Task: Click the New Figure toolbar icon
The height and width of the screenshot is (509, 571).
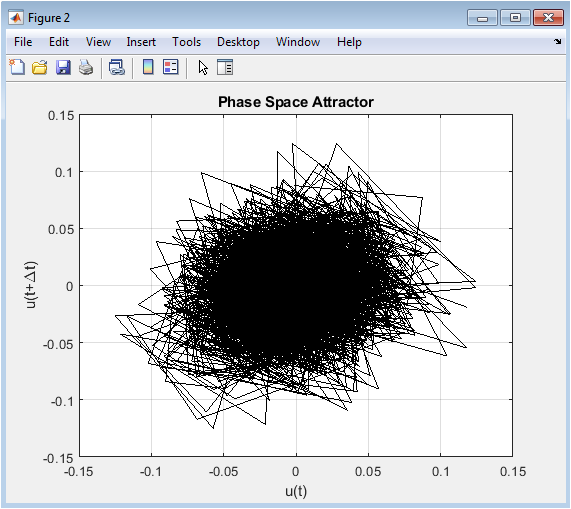Action: click(17, 67)
